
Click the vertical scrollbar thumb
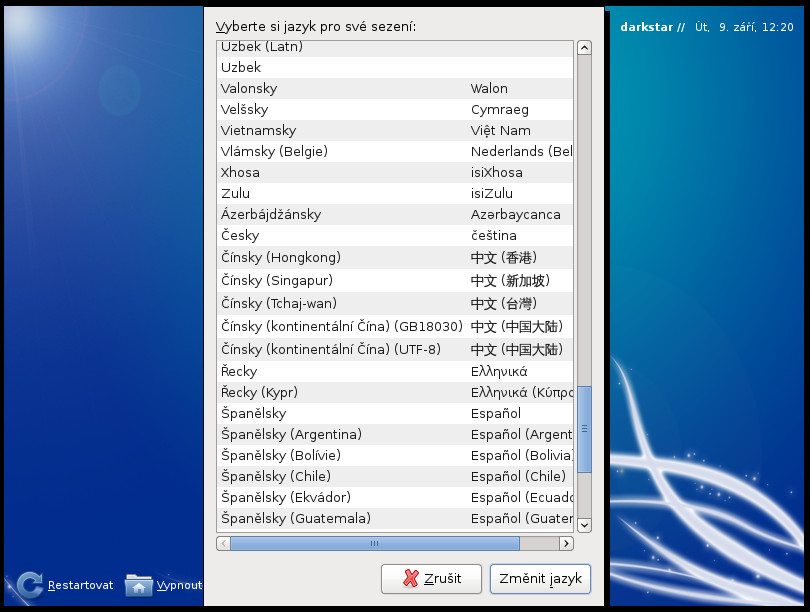(584, 429)
